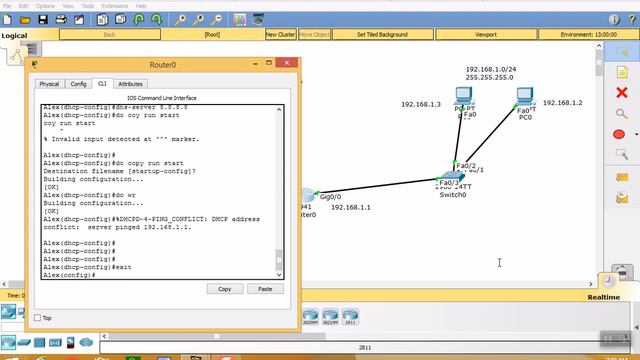This screenshot has width=640, height=360.
Task: Switch to the Attributes tab
Action: [130, 84]
